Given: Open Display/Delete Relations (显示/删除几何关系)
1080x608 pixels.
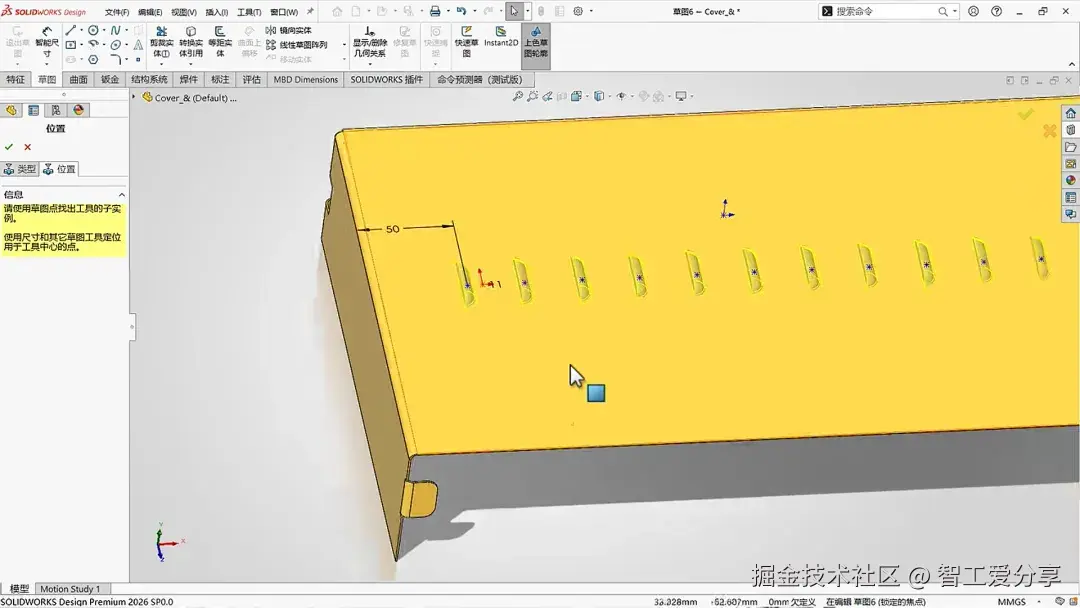Looking at the screenshot, I should [370, 42].
